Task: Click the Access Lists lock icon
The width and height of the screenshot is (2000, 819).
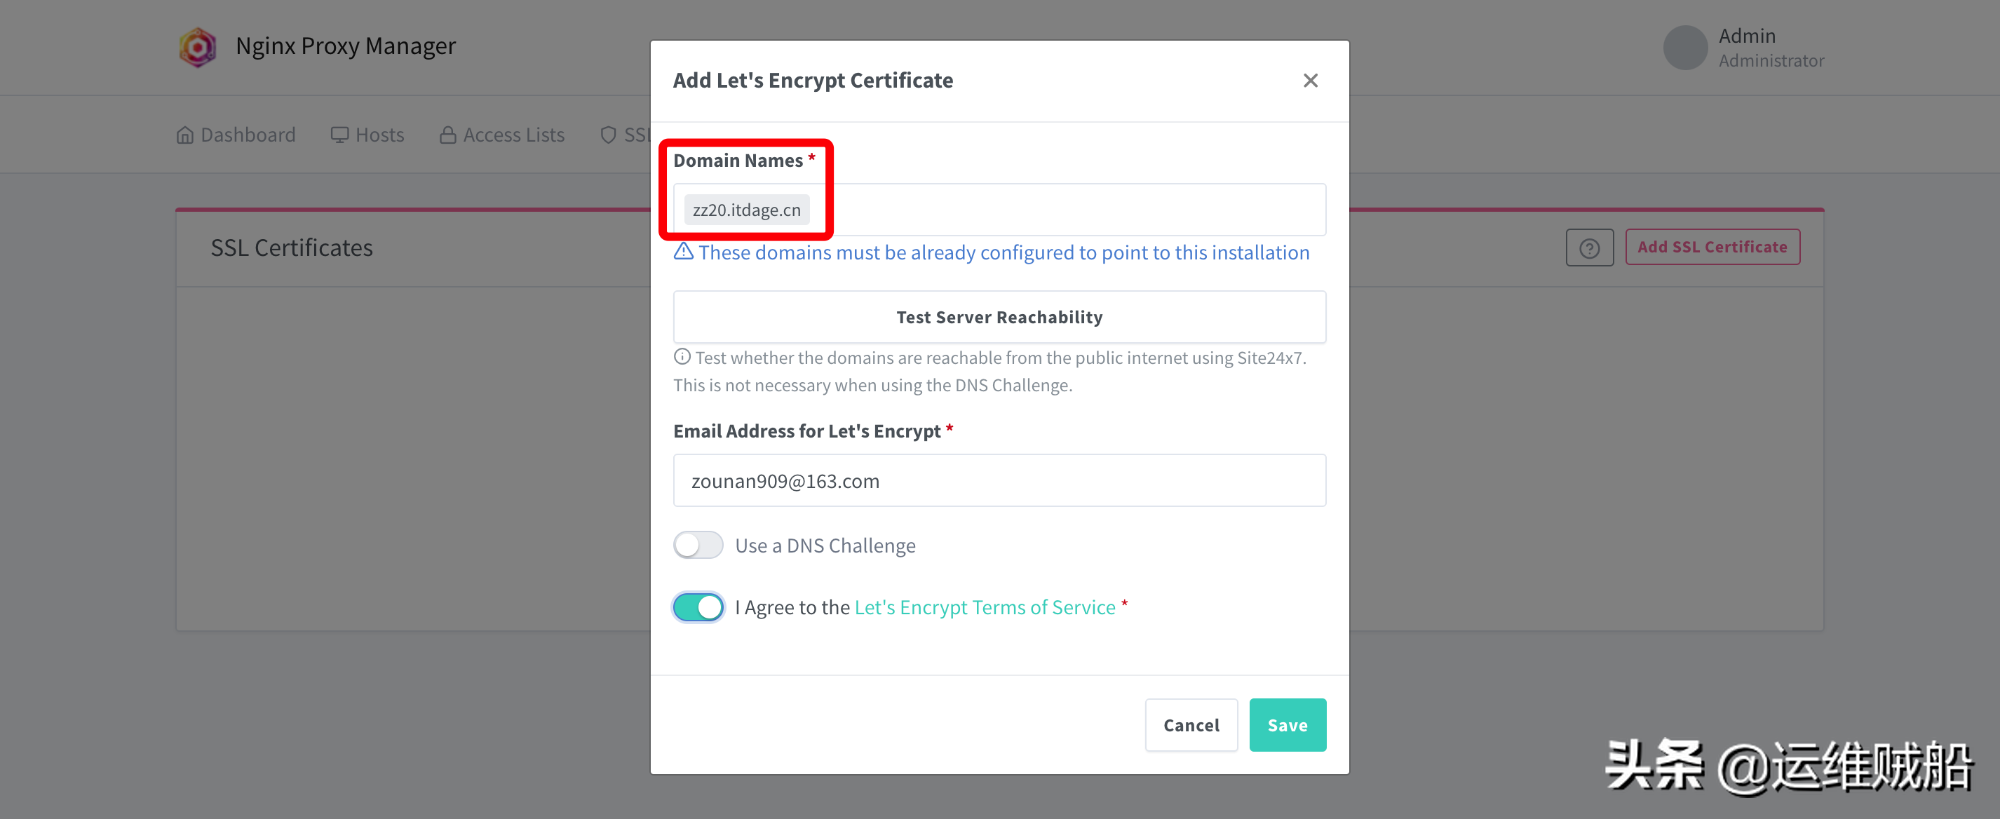Action: (448, 135)
